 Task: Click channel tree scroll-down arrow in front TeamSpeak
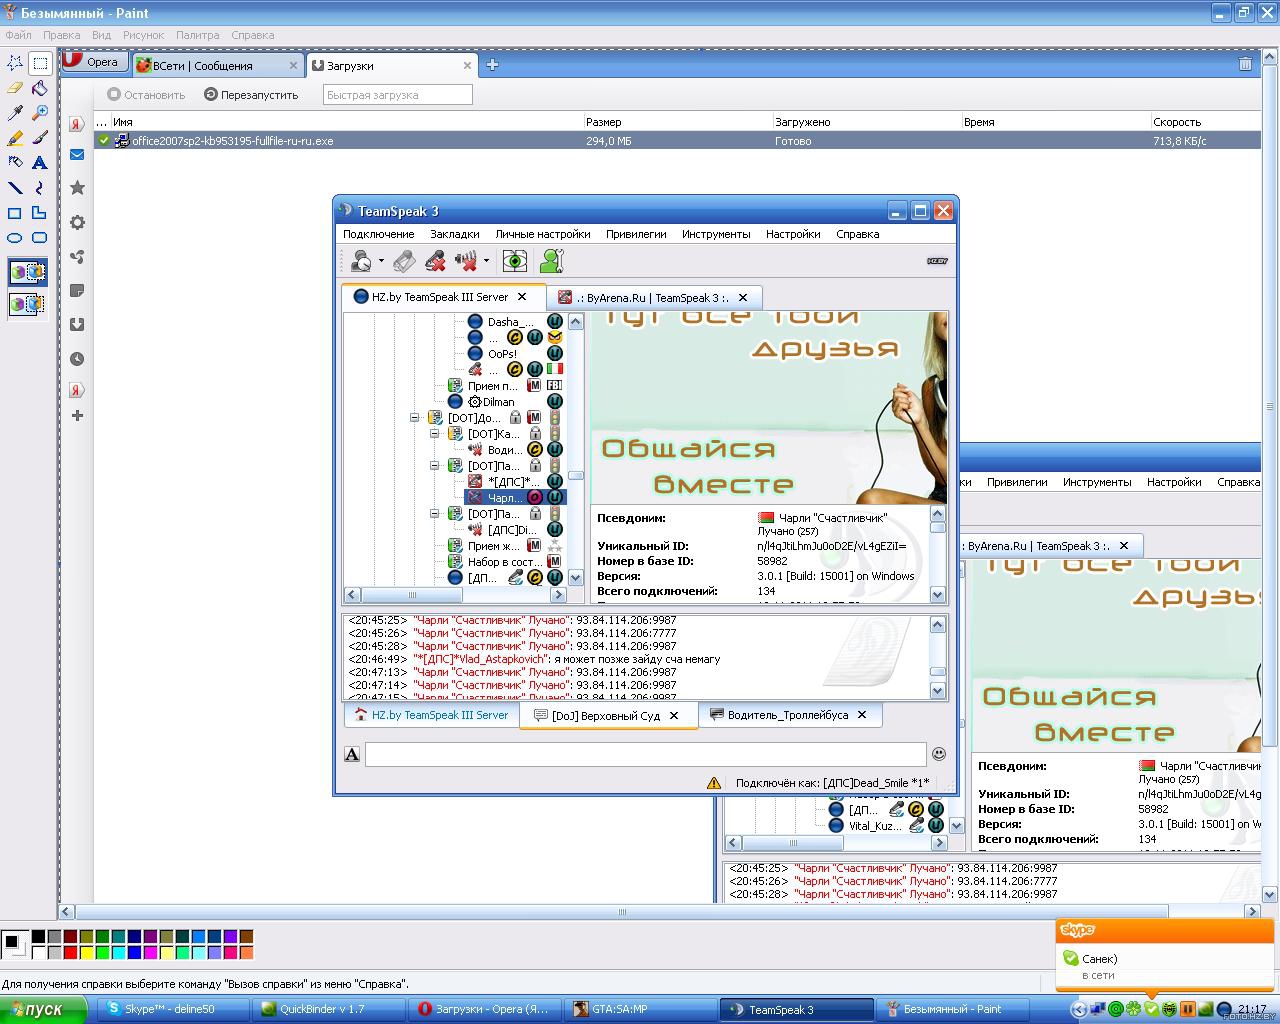575,577
